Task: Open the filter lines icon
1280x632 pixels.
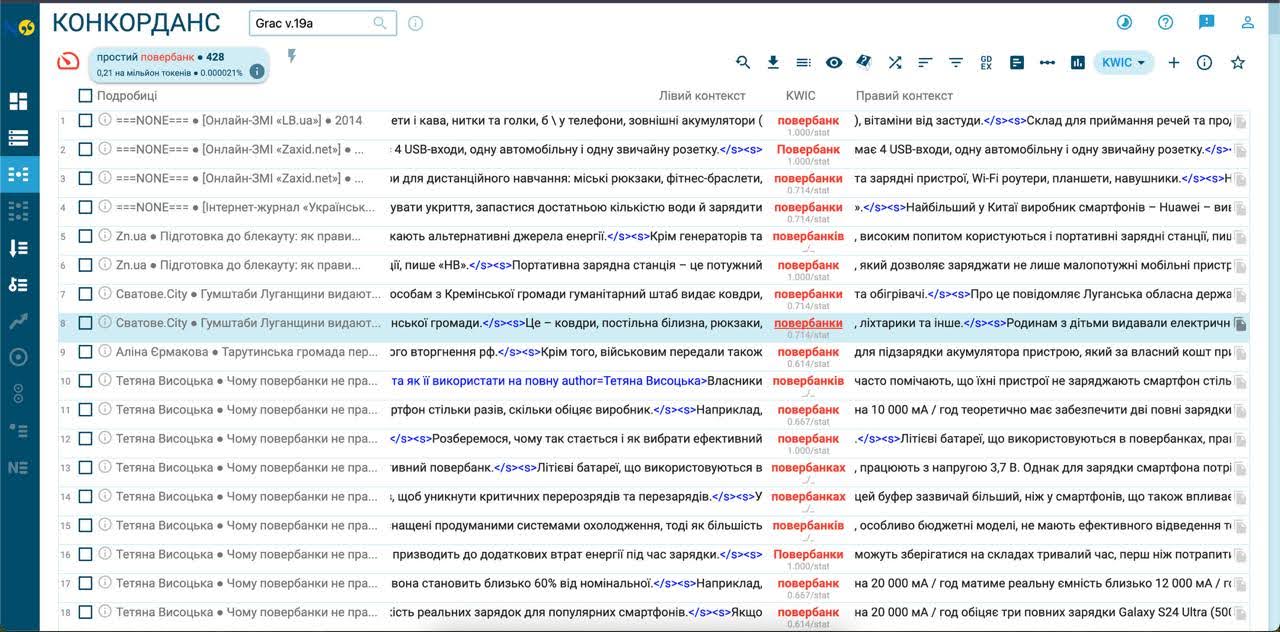Action: pos(956,62)
